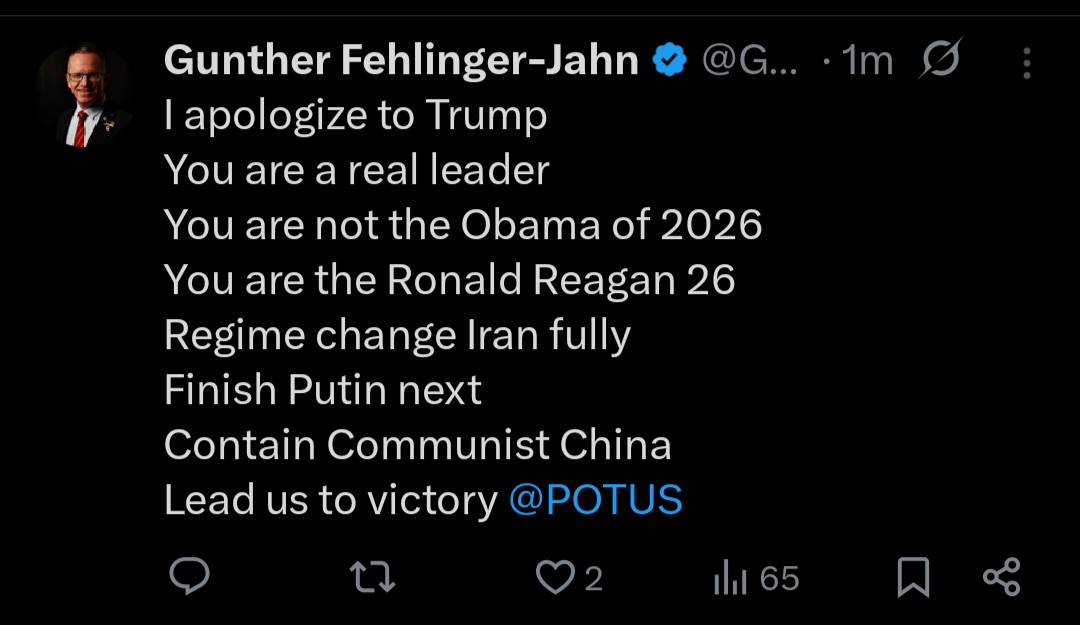This screenshot has height=625, width=1080.
Task: Repost using the retweet arrows icon
Action: pos(372,577)
